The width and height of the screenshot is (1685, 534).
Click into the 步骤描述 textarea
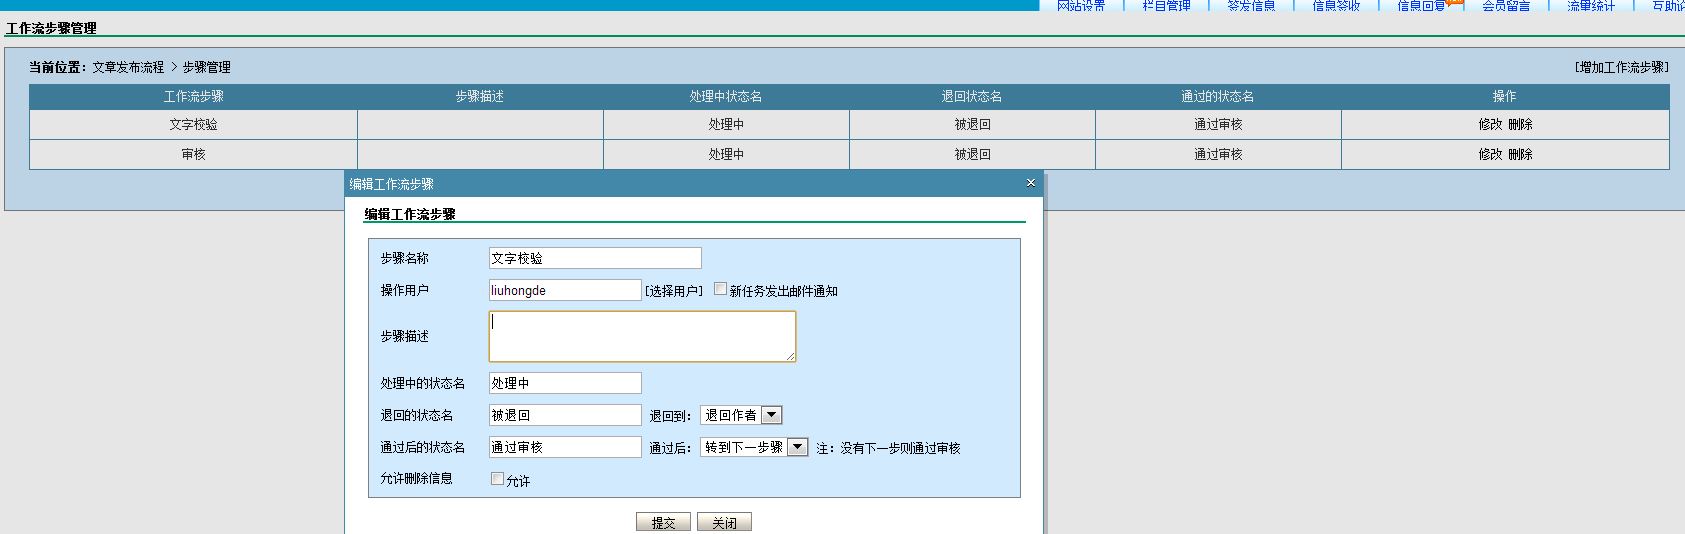(x=642, y=336)
